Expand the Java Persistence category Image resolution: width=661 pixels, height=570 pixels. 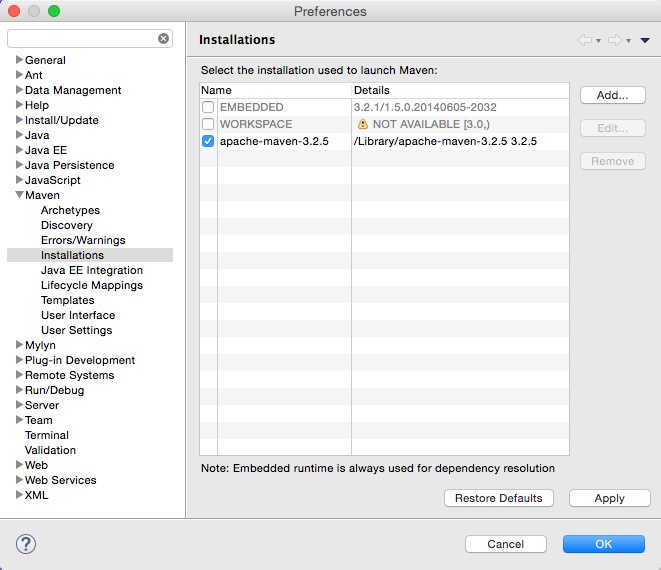[x=19, y=164]
